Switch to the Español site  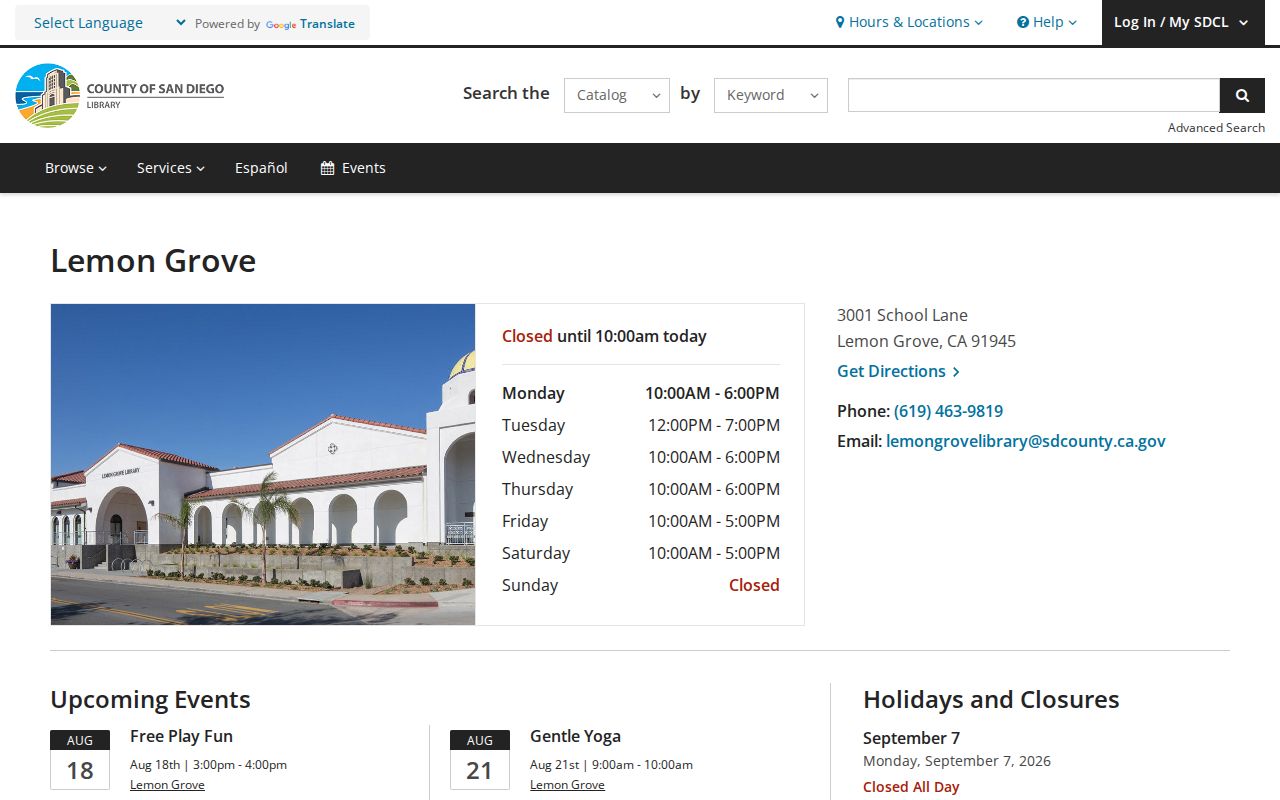click(261, 168)
